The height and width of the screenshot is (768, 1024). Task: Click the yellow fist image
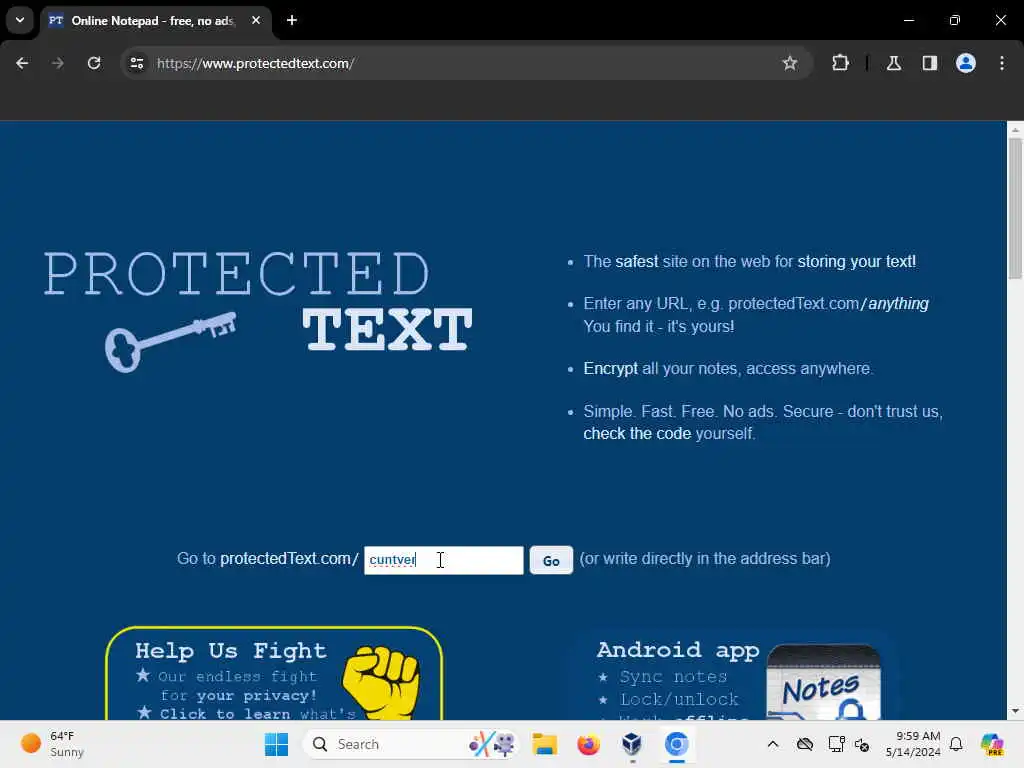tap(381, 682)
